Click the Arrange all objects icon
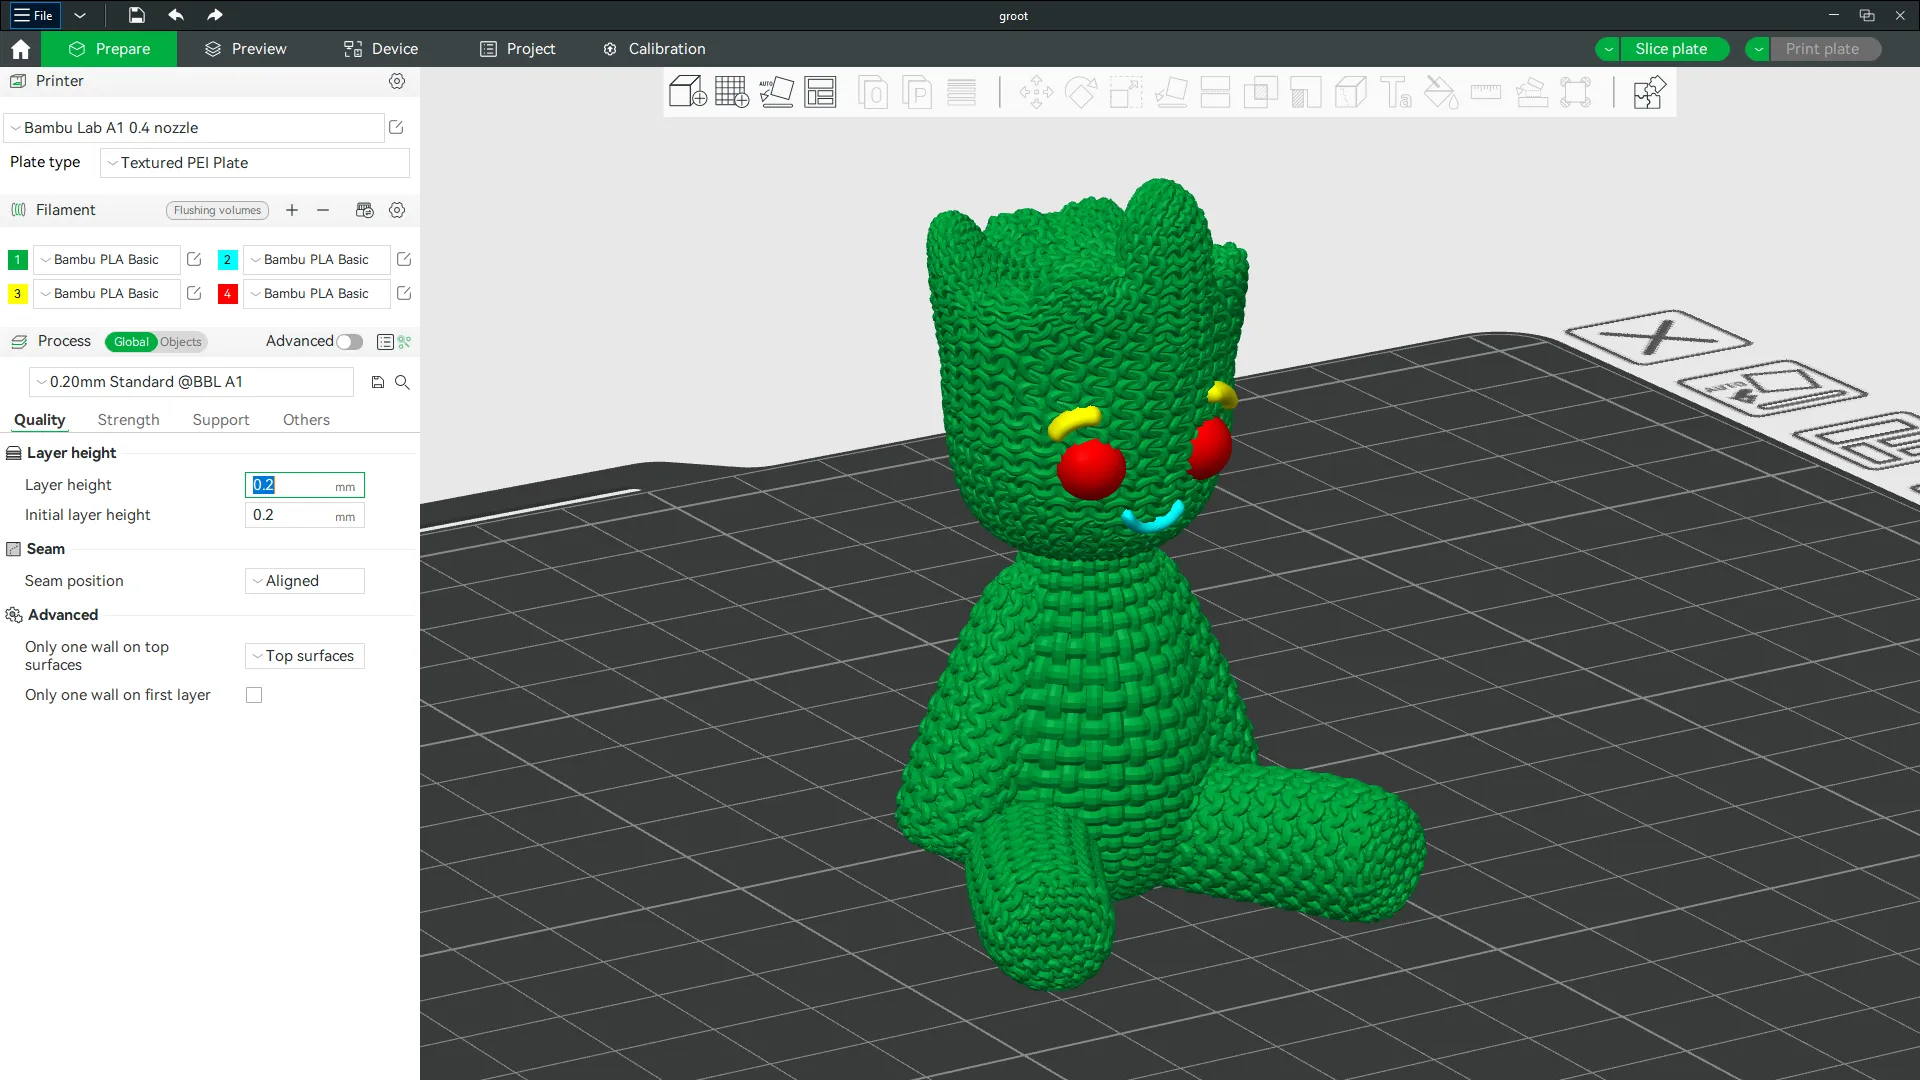1920x1080 pixels. [x=820, y=93]
